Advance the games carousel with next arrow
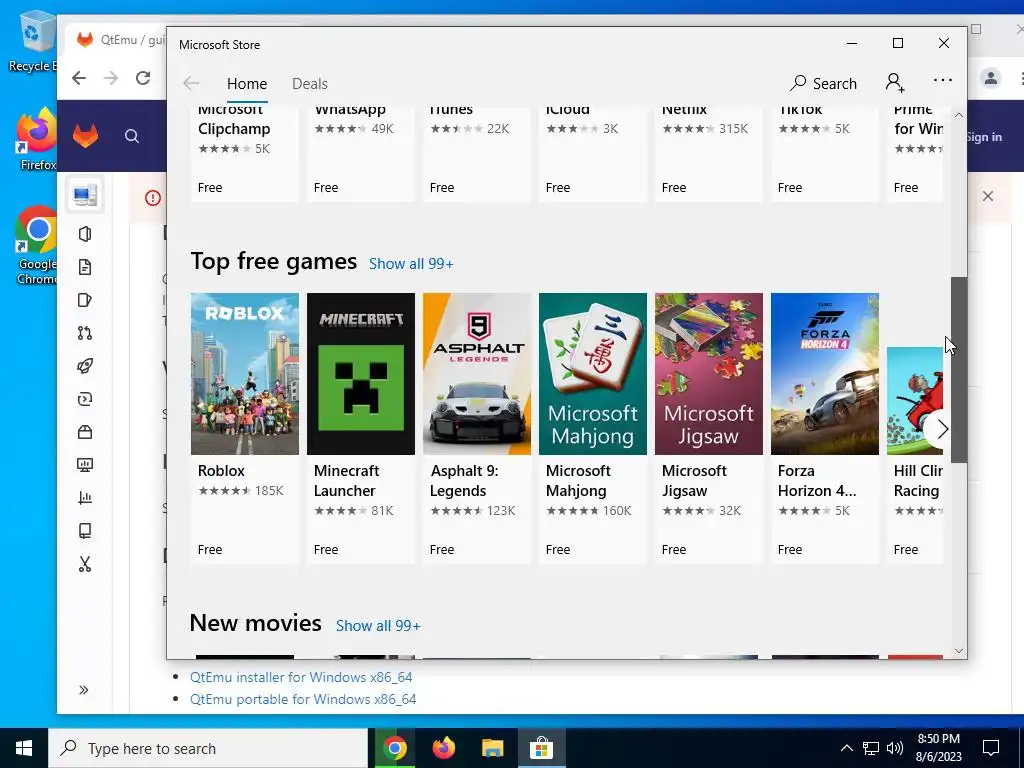 tap(941, 429)
